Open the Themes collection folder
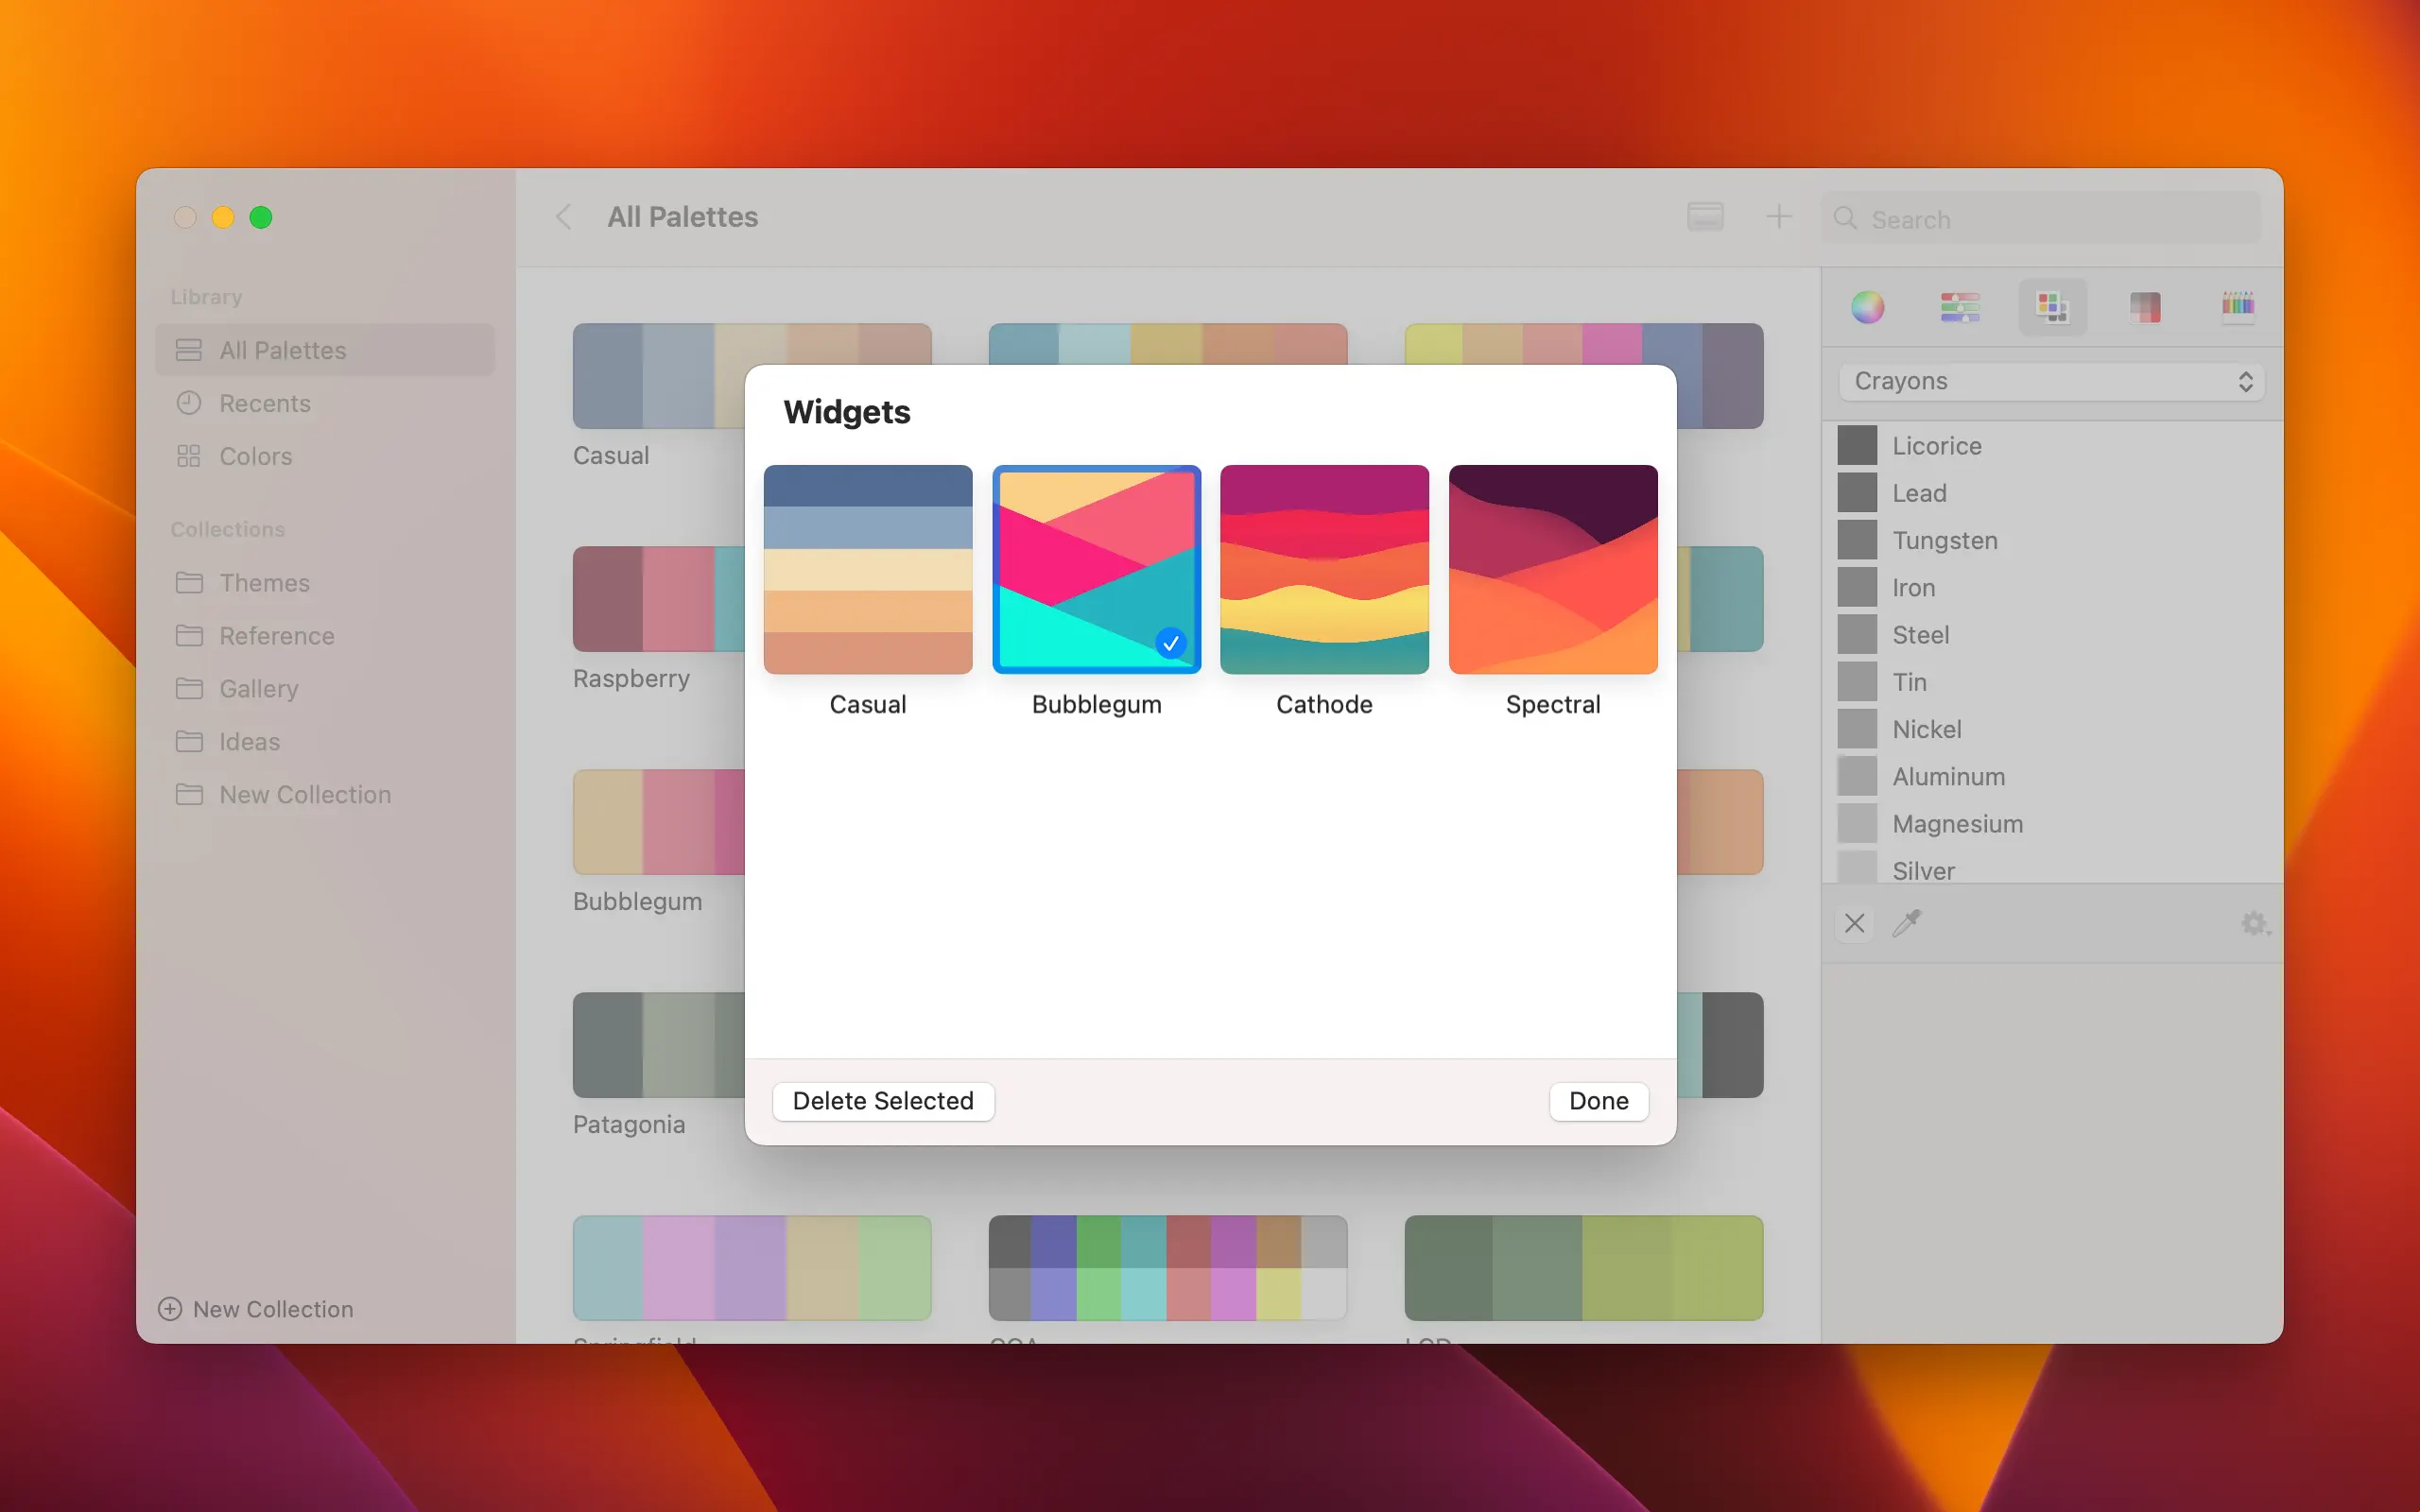 264,583
